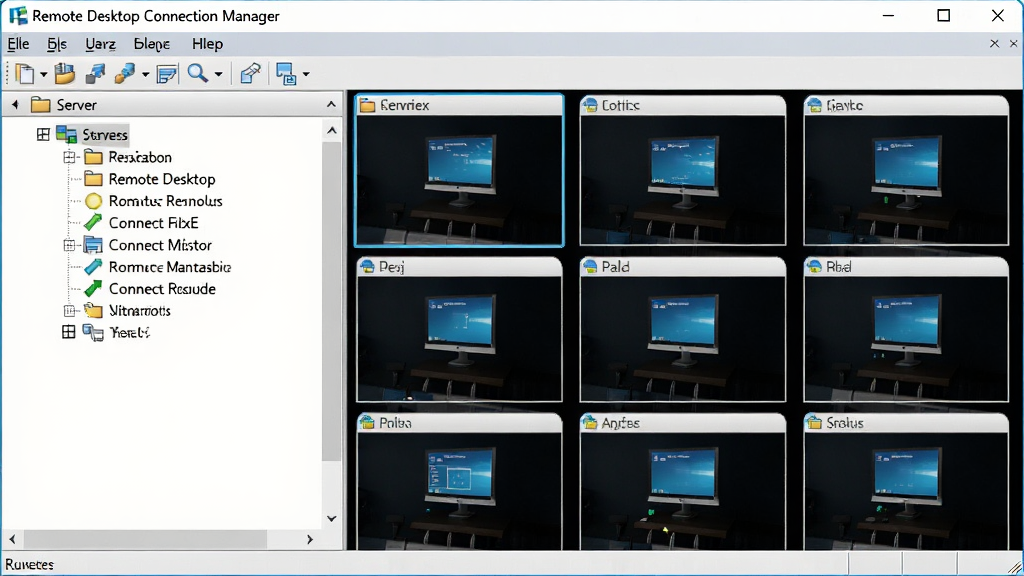Select the Vitnamotts folder icon

click(x=93, y=310)
